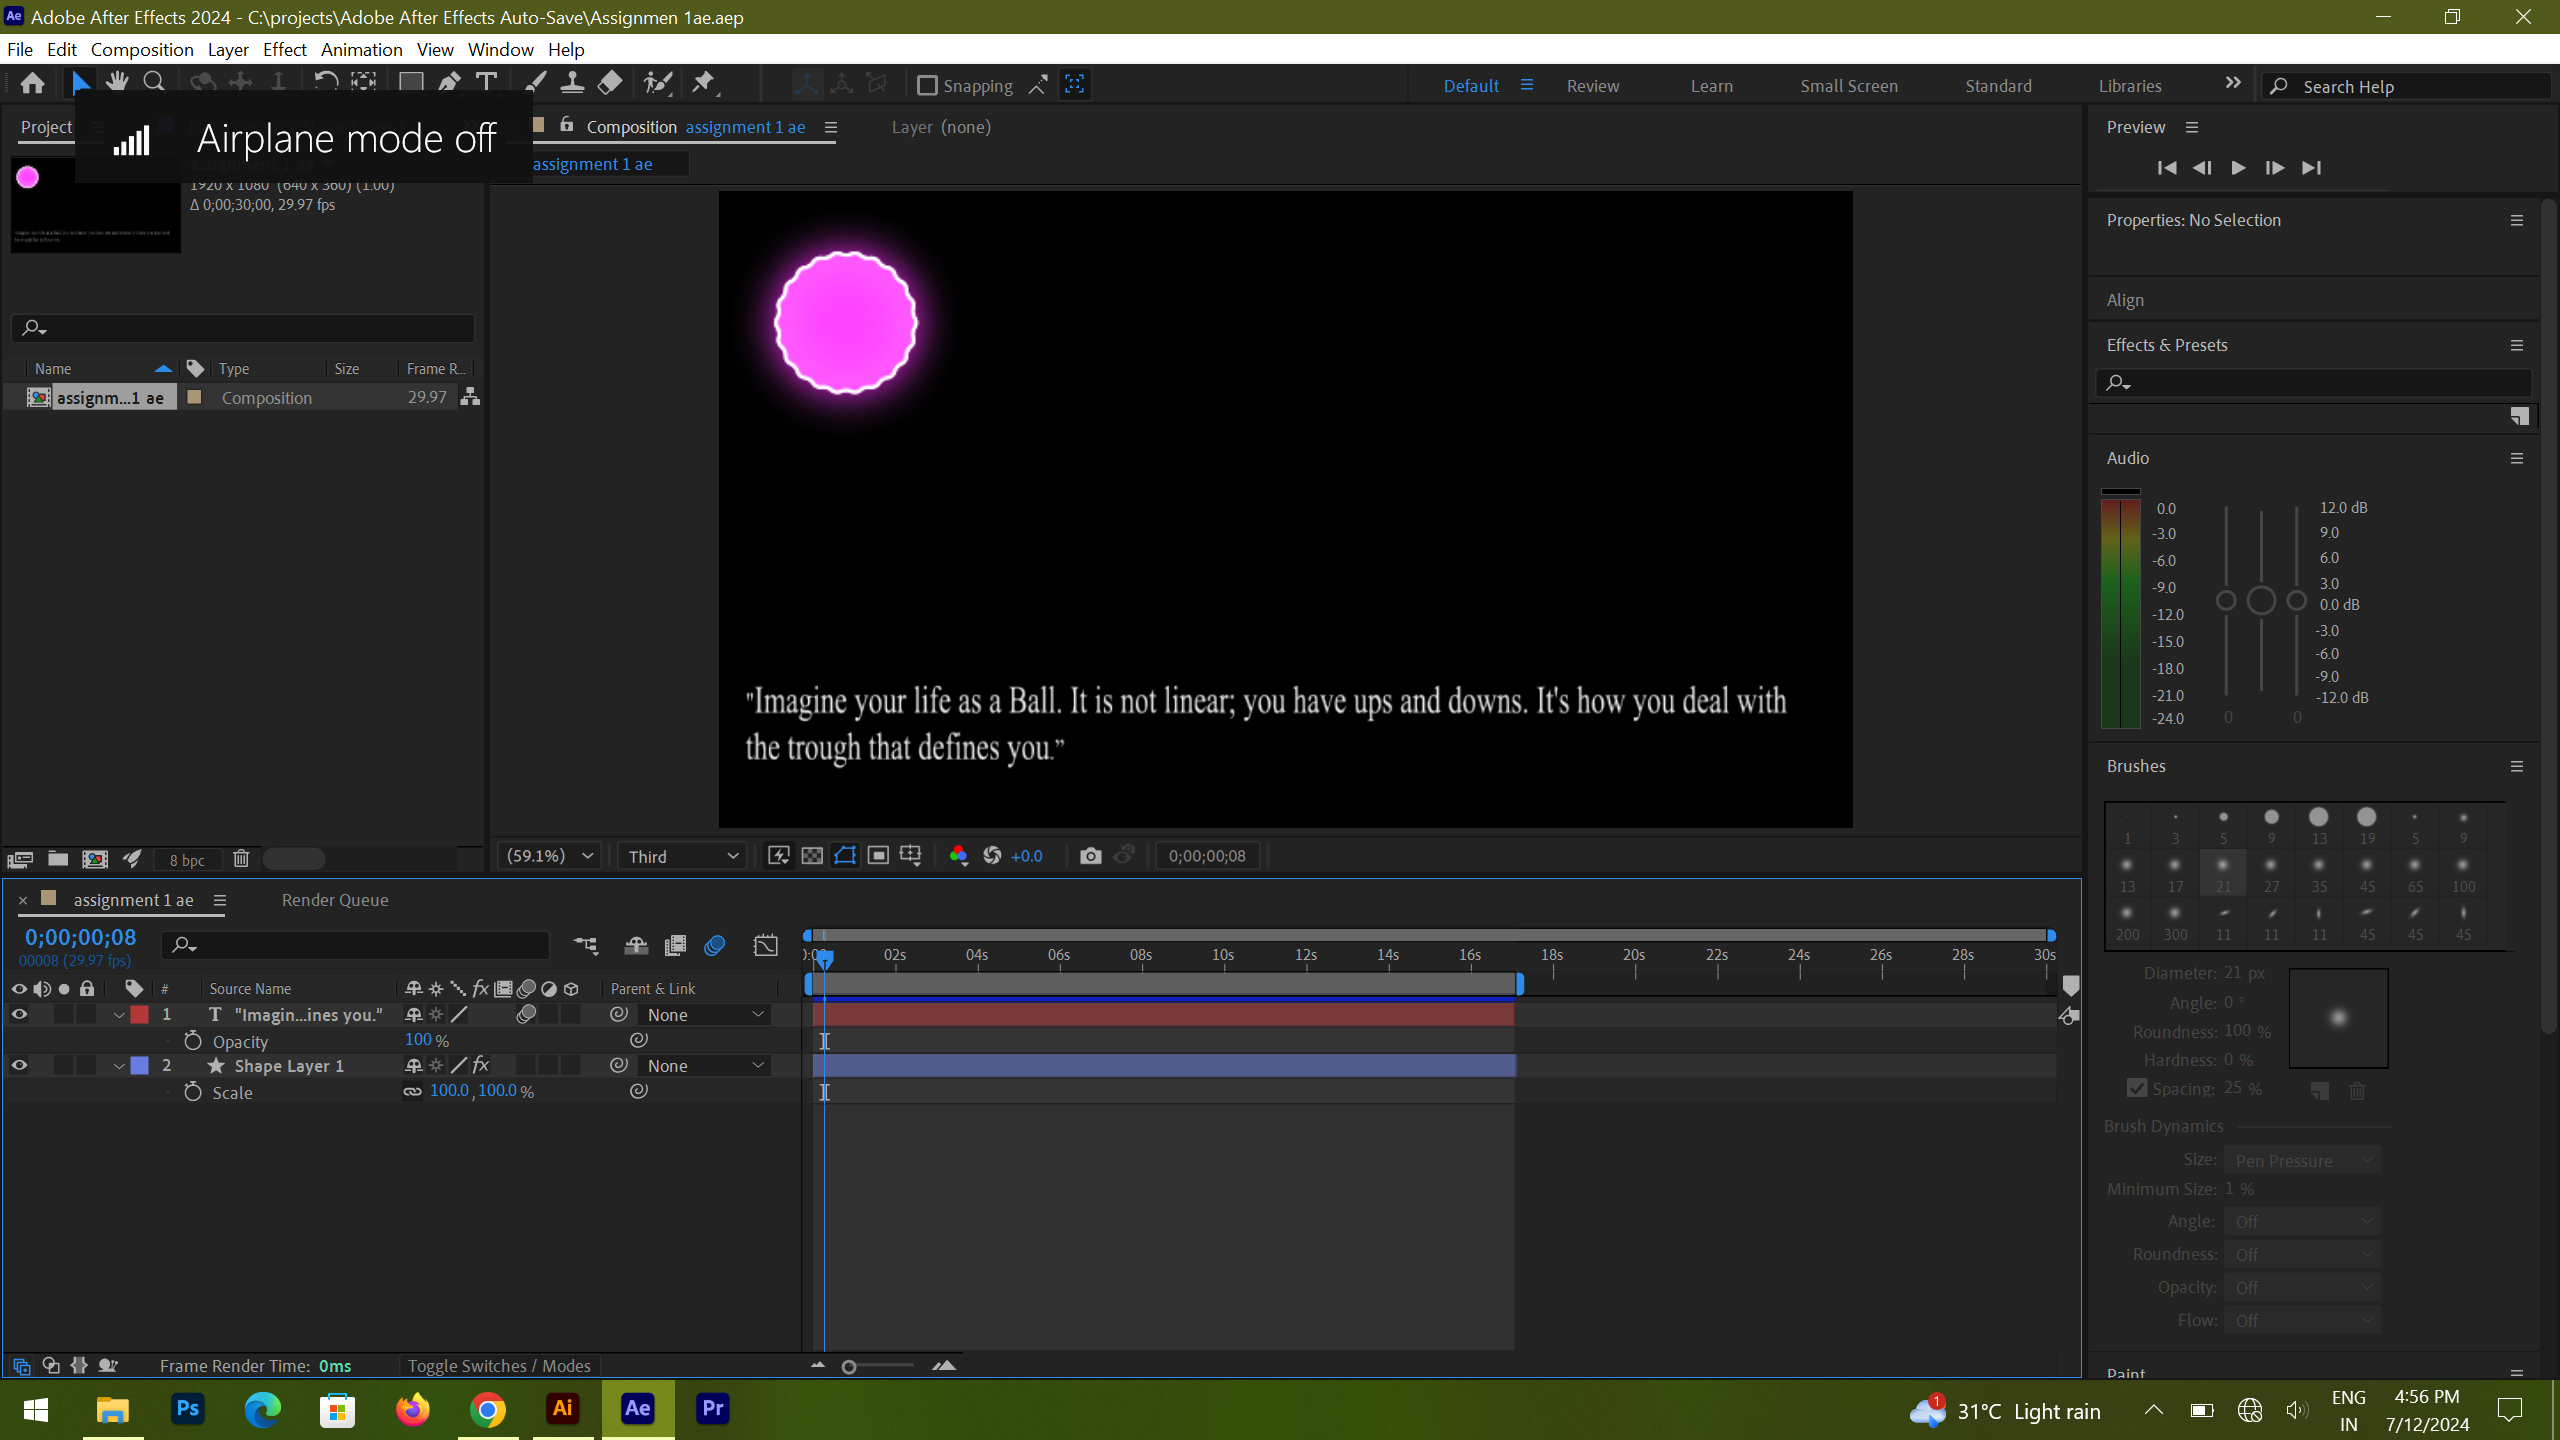Screen dimensions: 2560x1440
Task: Switch to the Review workspace
Action: click(x=1593, y=86)
